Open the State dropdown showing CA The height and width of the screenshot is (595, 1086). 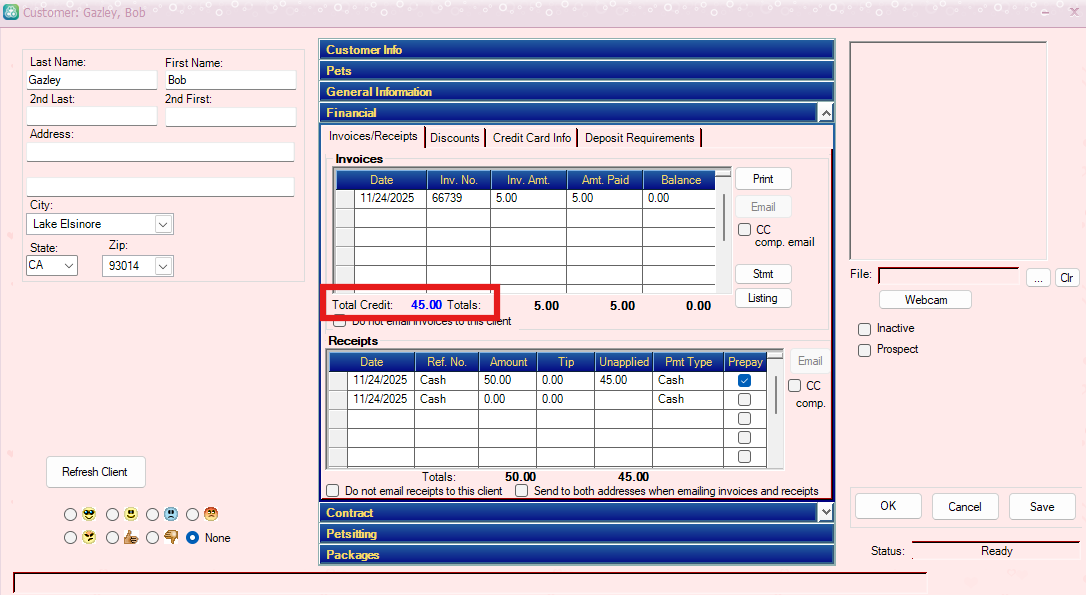68,266
